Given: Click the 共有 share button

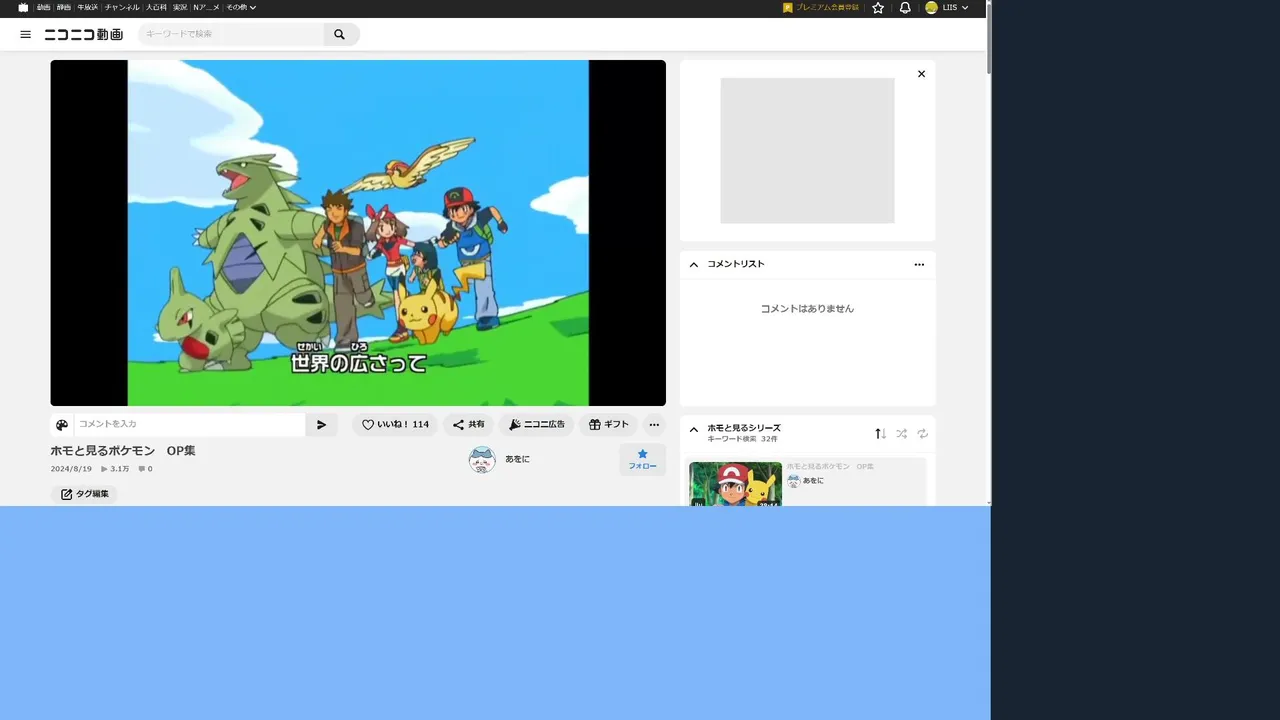Looking at the screenshot, I should coord(469,425).
